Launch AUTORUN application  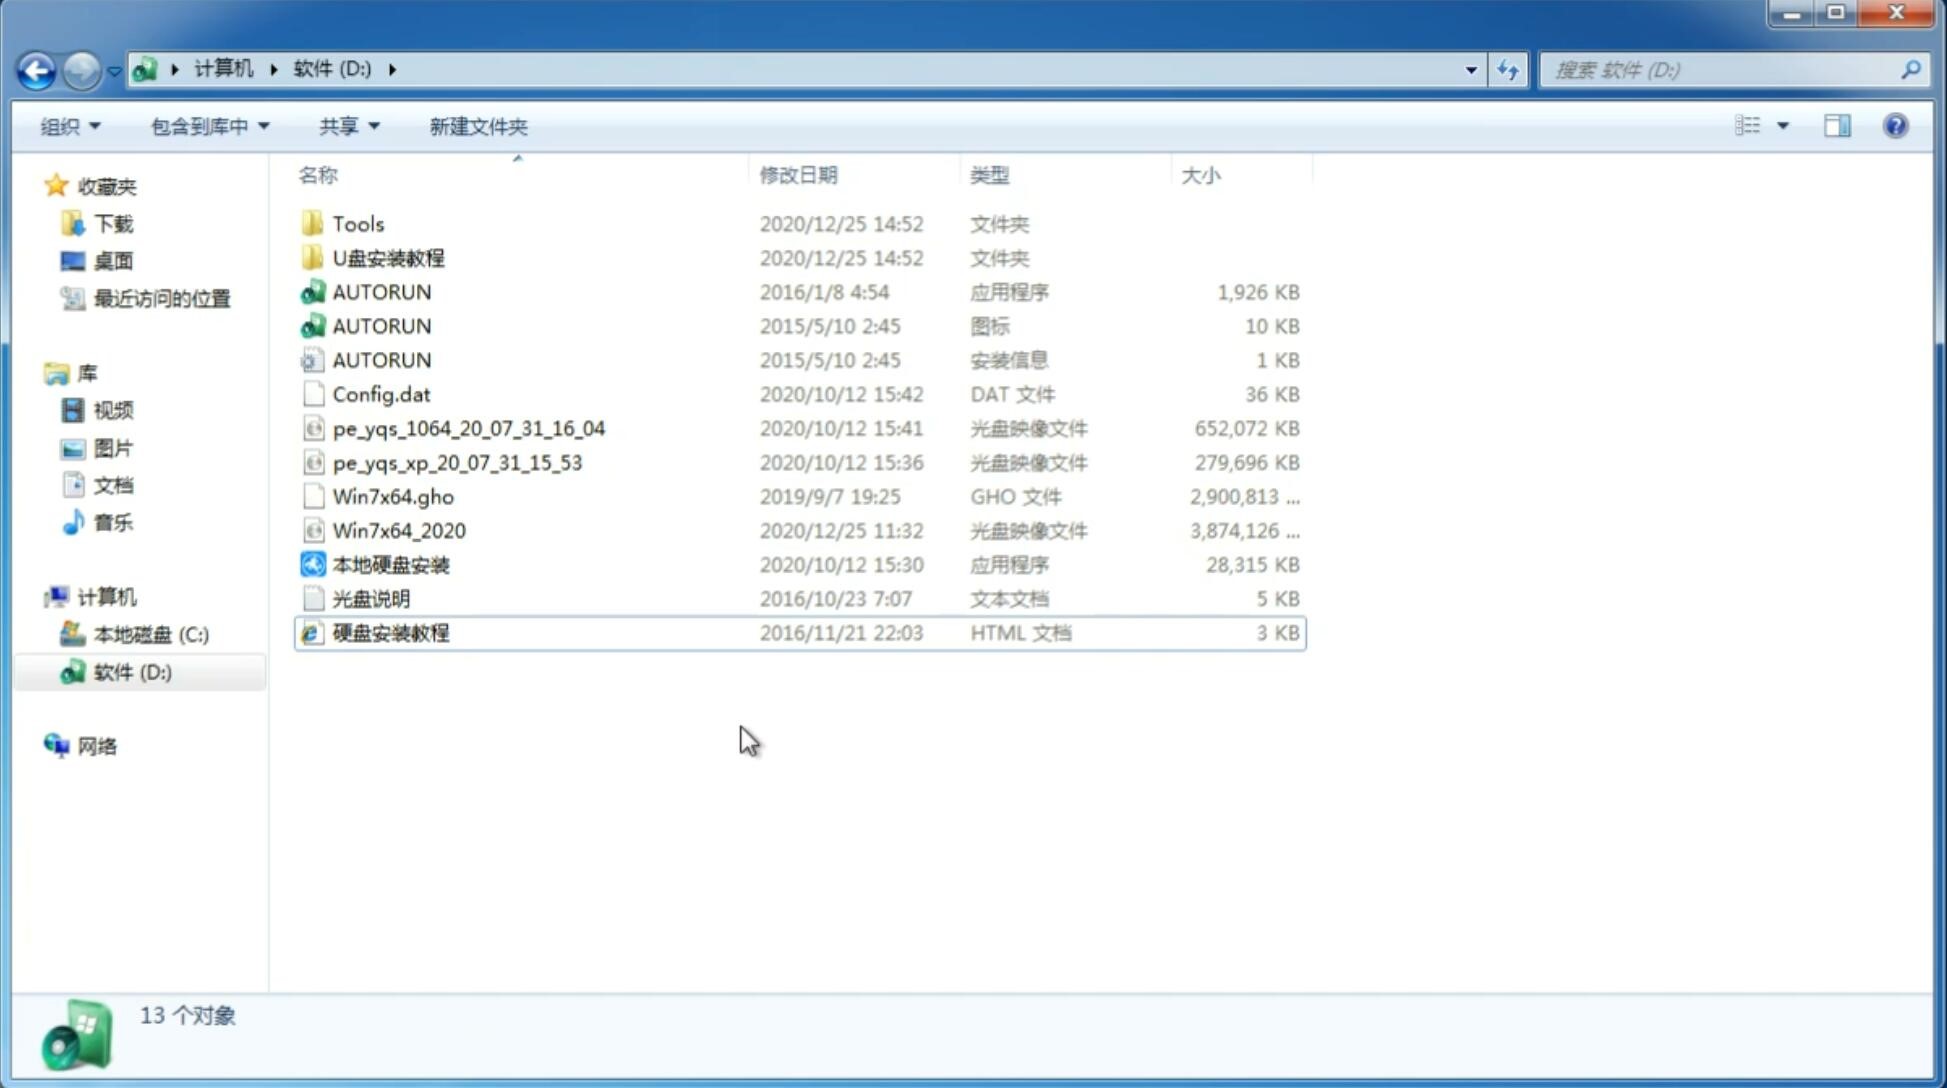click(381, 291)
